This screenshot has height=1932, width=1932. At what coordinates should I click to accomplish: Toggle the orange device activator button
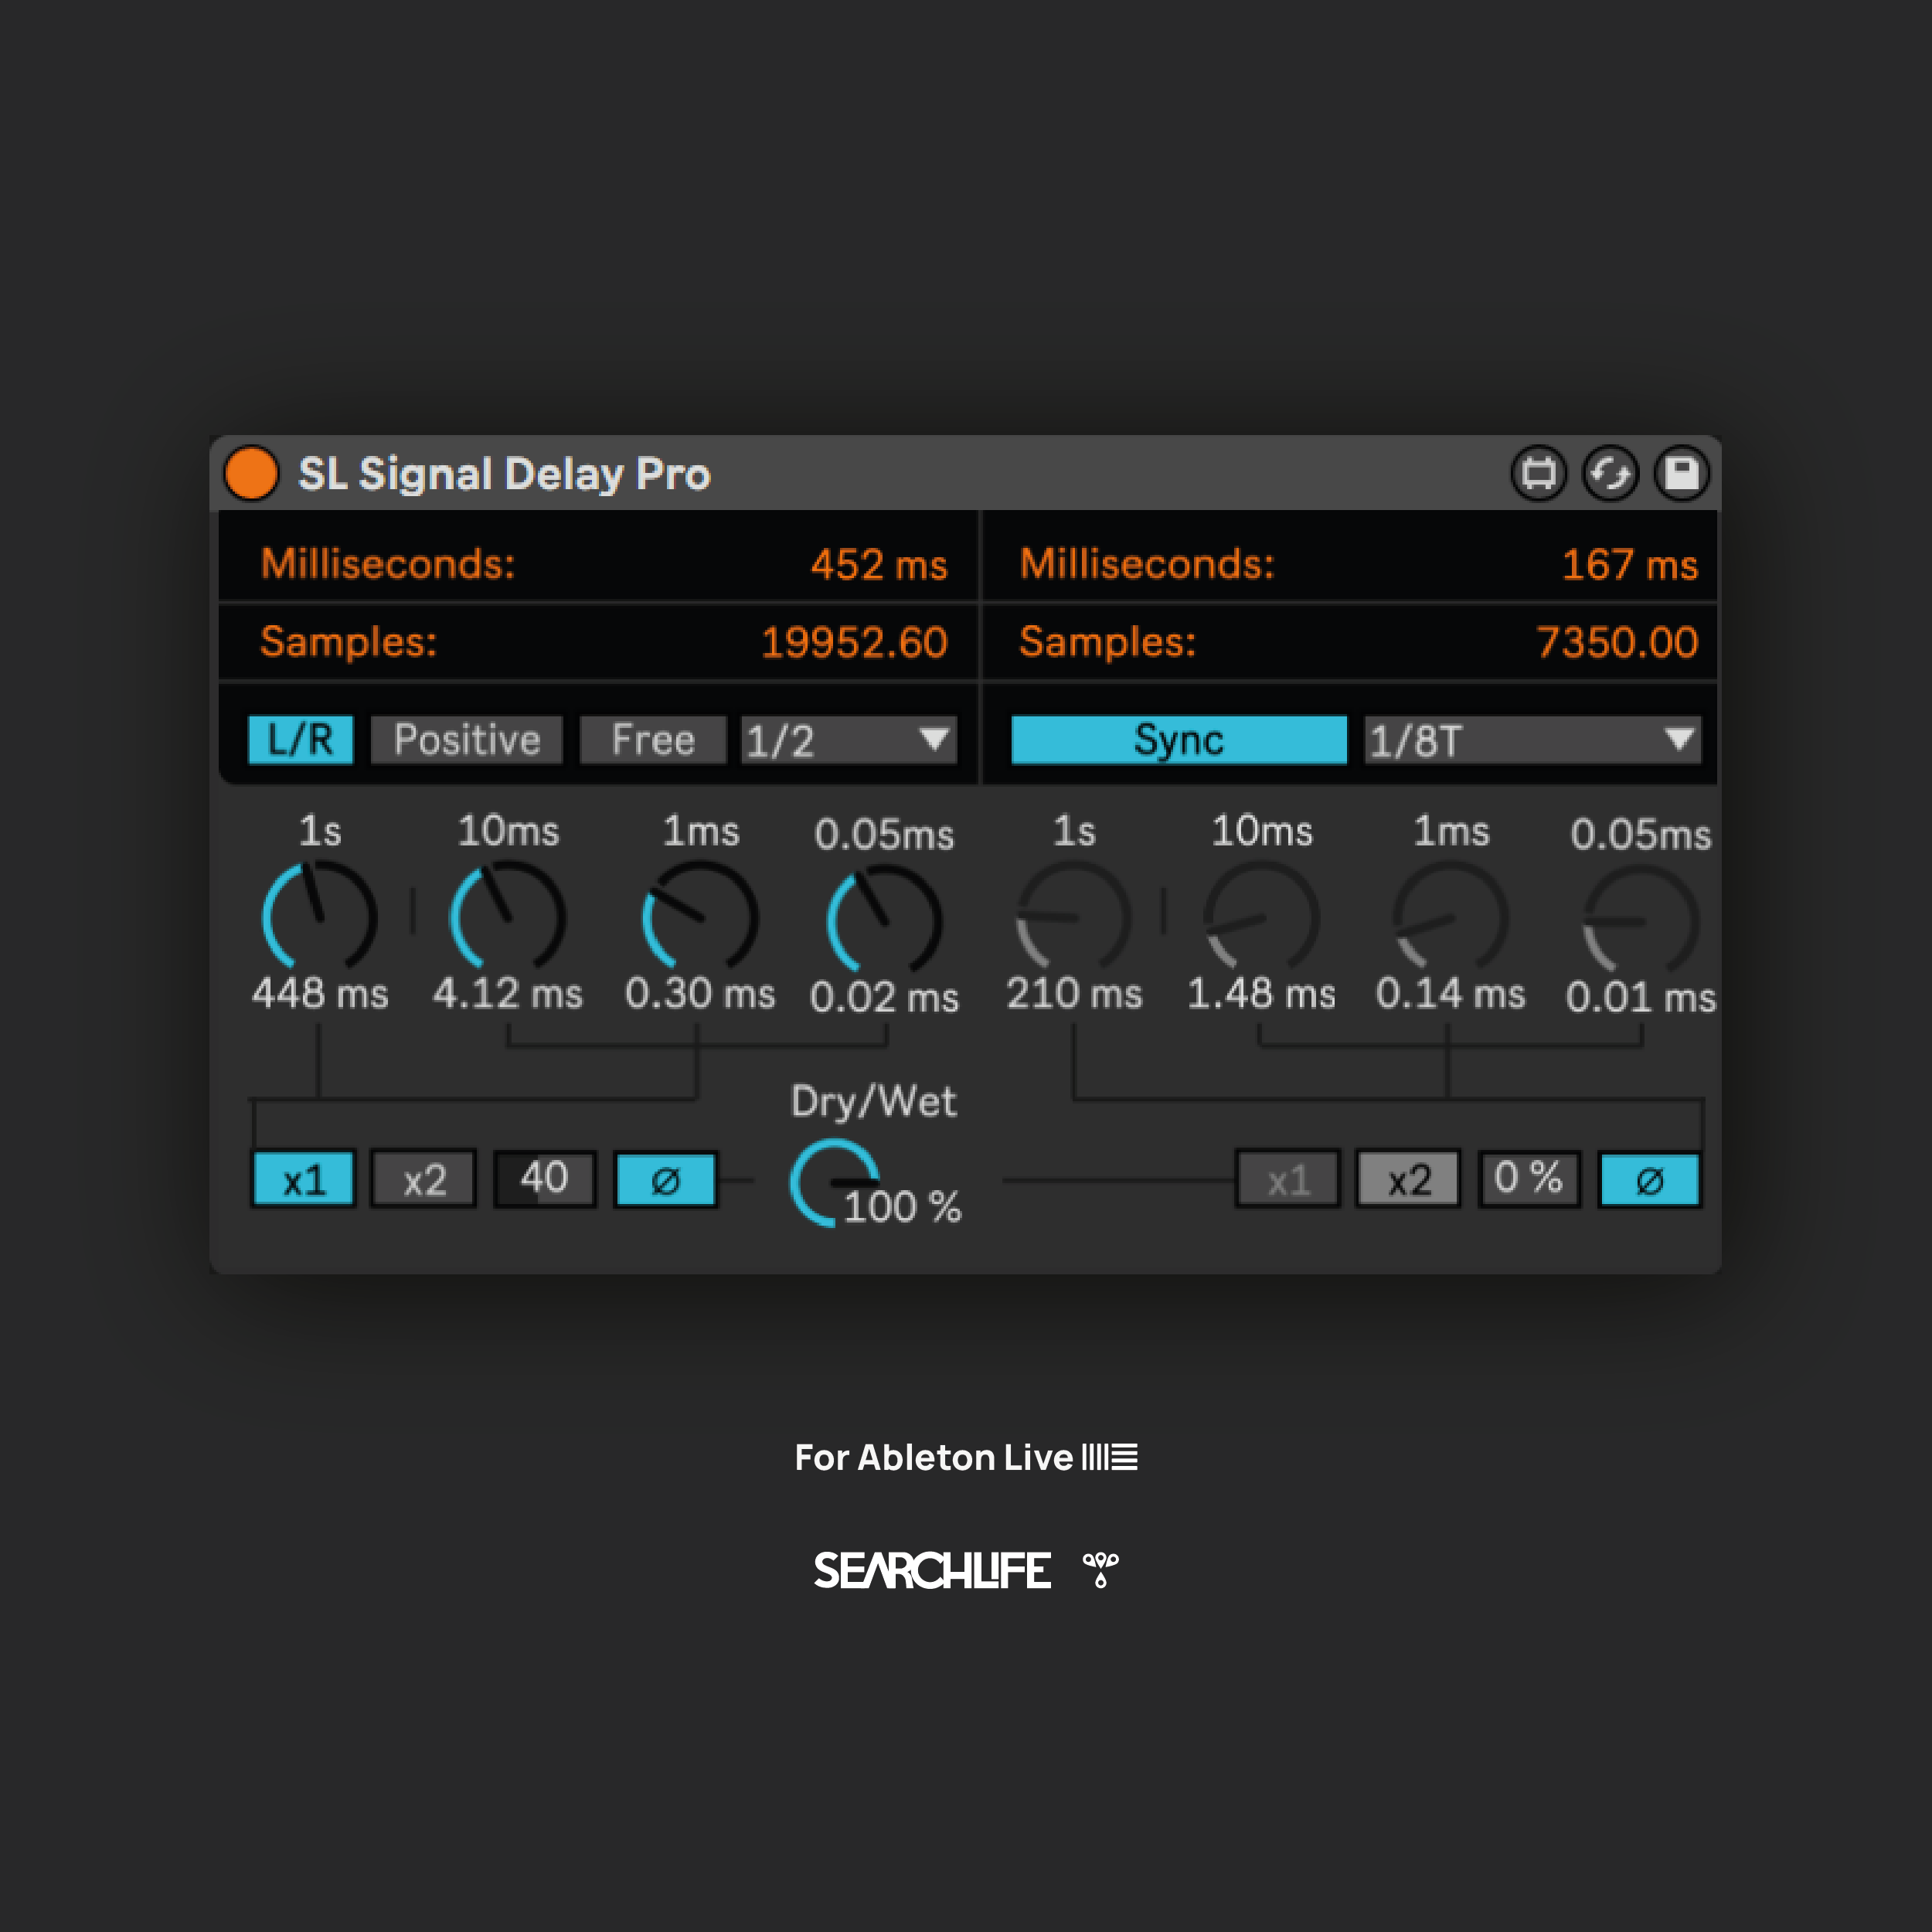(251, 473)
